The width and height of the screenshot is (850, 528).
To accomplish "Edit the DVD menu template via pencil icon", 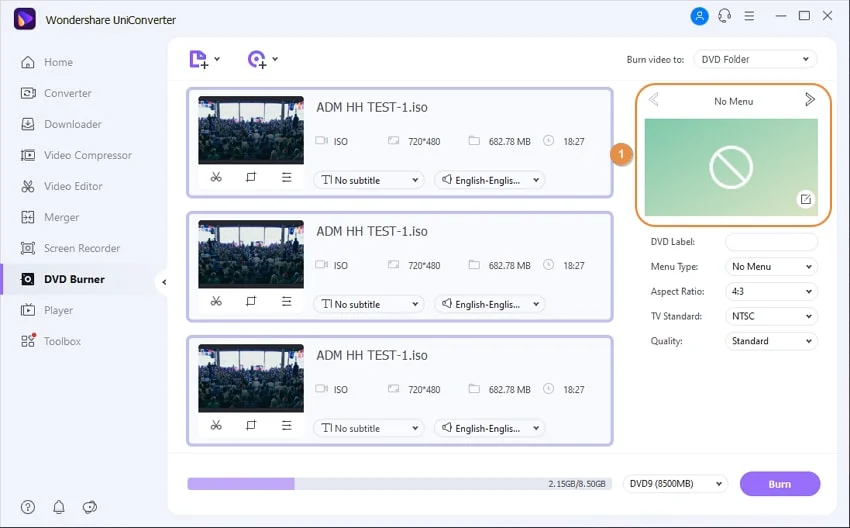I will click(805, 200).
